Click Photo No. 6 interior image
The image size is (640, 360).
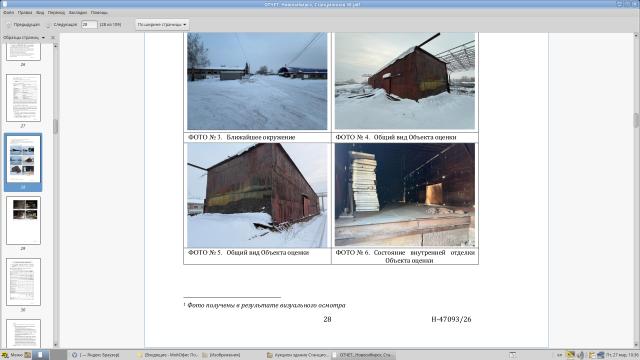pyautogui.click(x=405, y=195)
